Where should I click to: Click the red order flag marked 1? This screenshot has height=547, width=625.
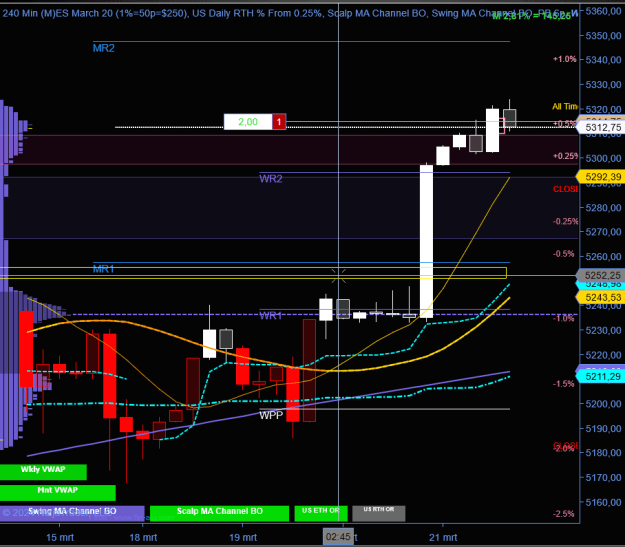point(279,122)
